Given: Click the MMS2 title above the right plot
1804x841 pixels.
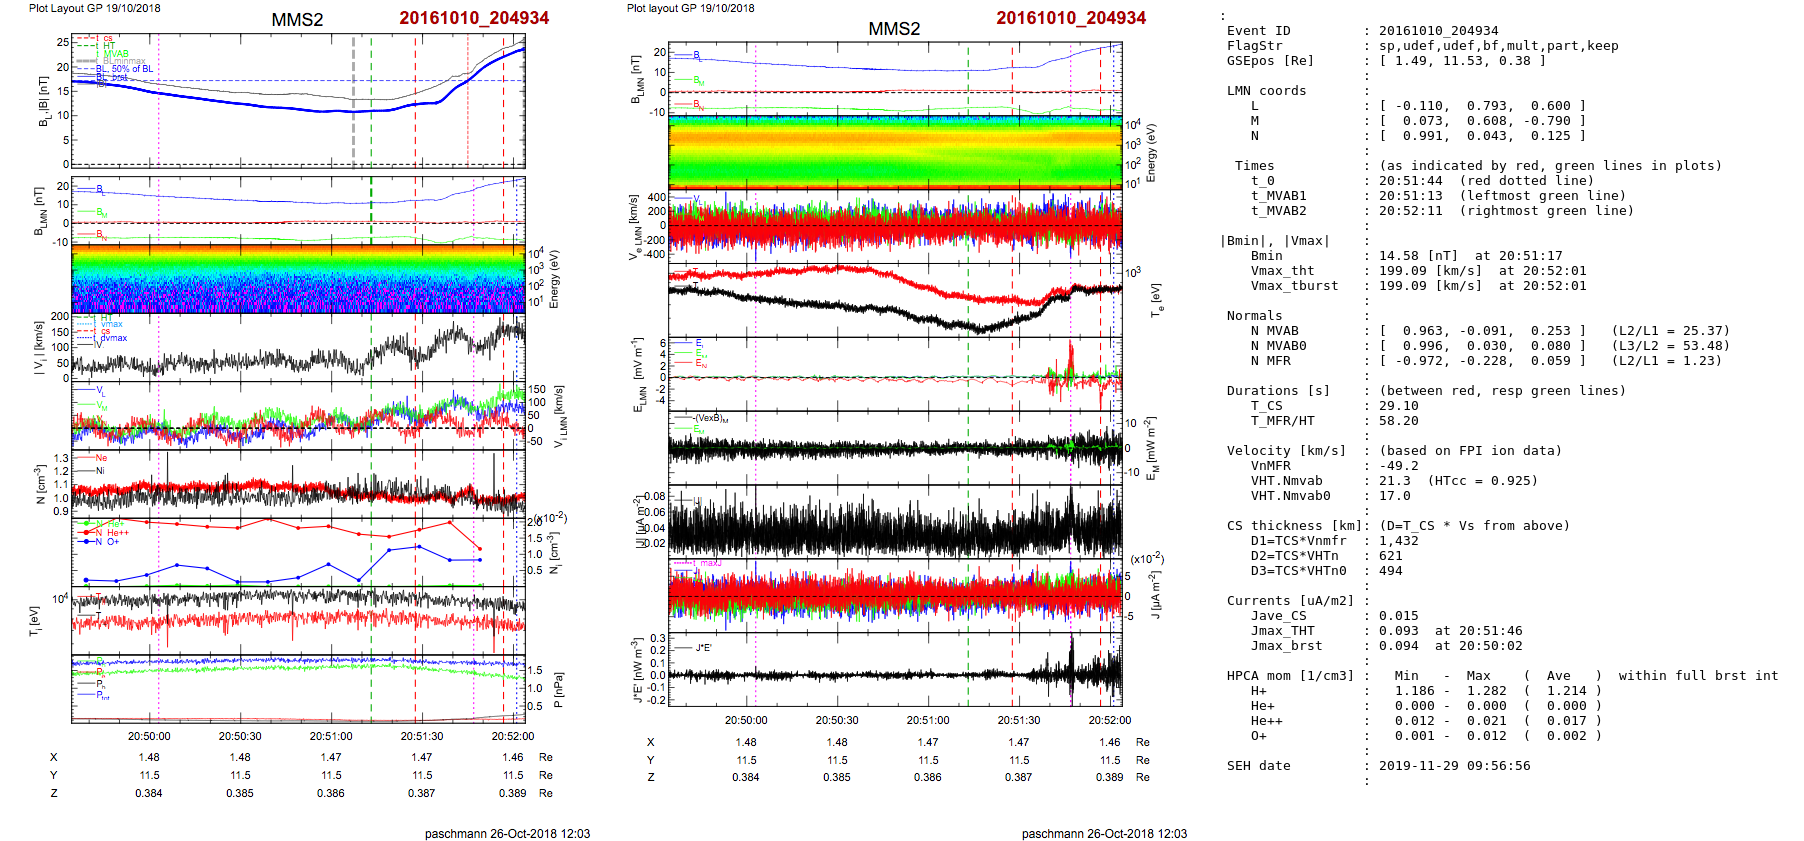Looking at the screenshot, I should [x=894, y=29].
